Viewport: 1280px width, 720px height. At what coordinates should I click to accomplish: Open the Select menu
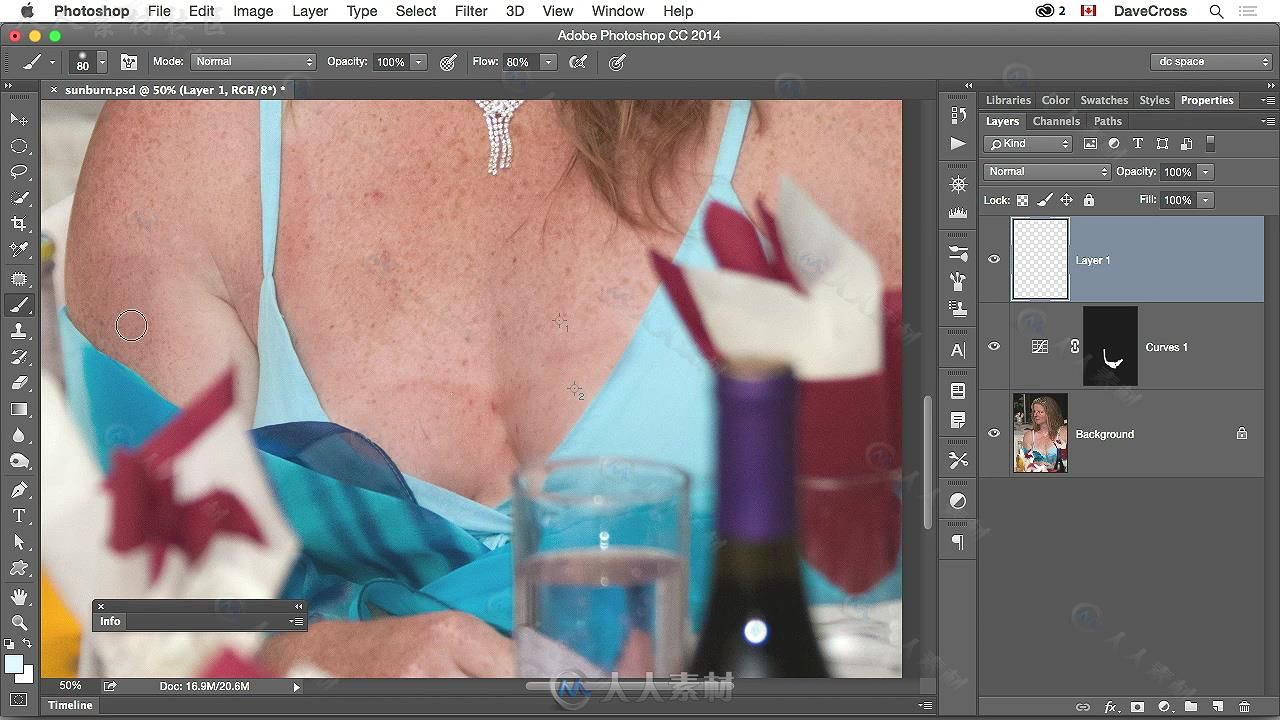tap(415, 11)
